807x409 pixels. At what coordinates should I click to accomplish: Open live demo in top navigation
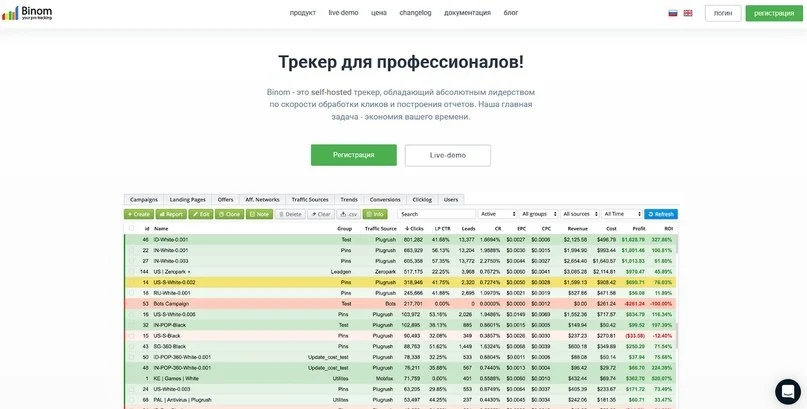coord(343,13)
